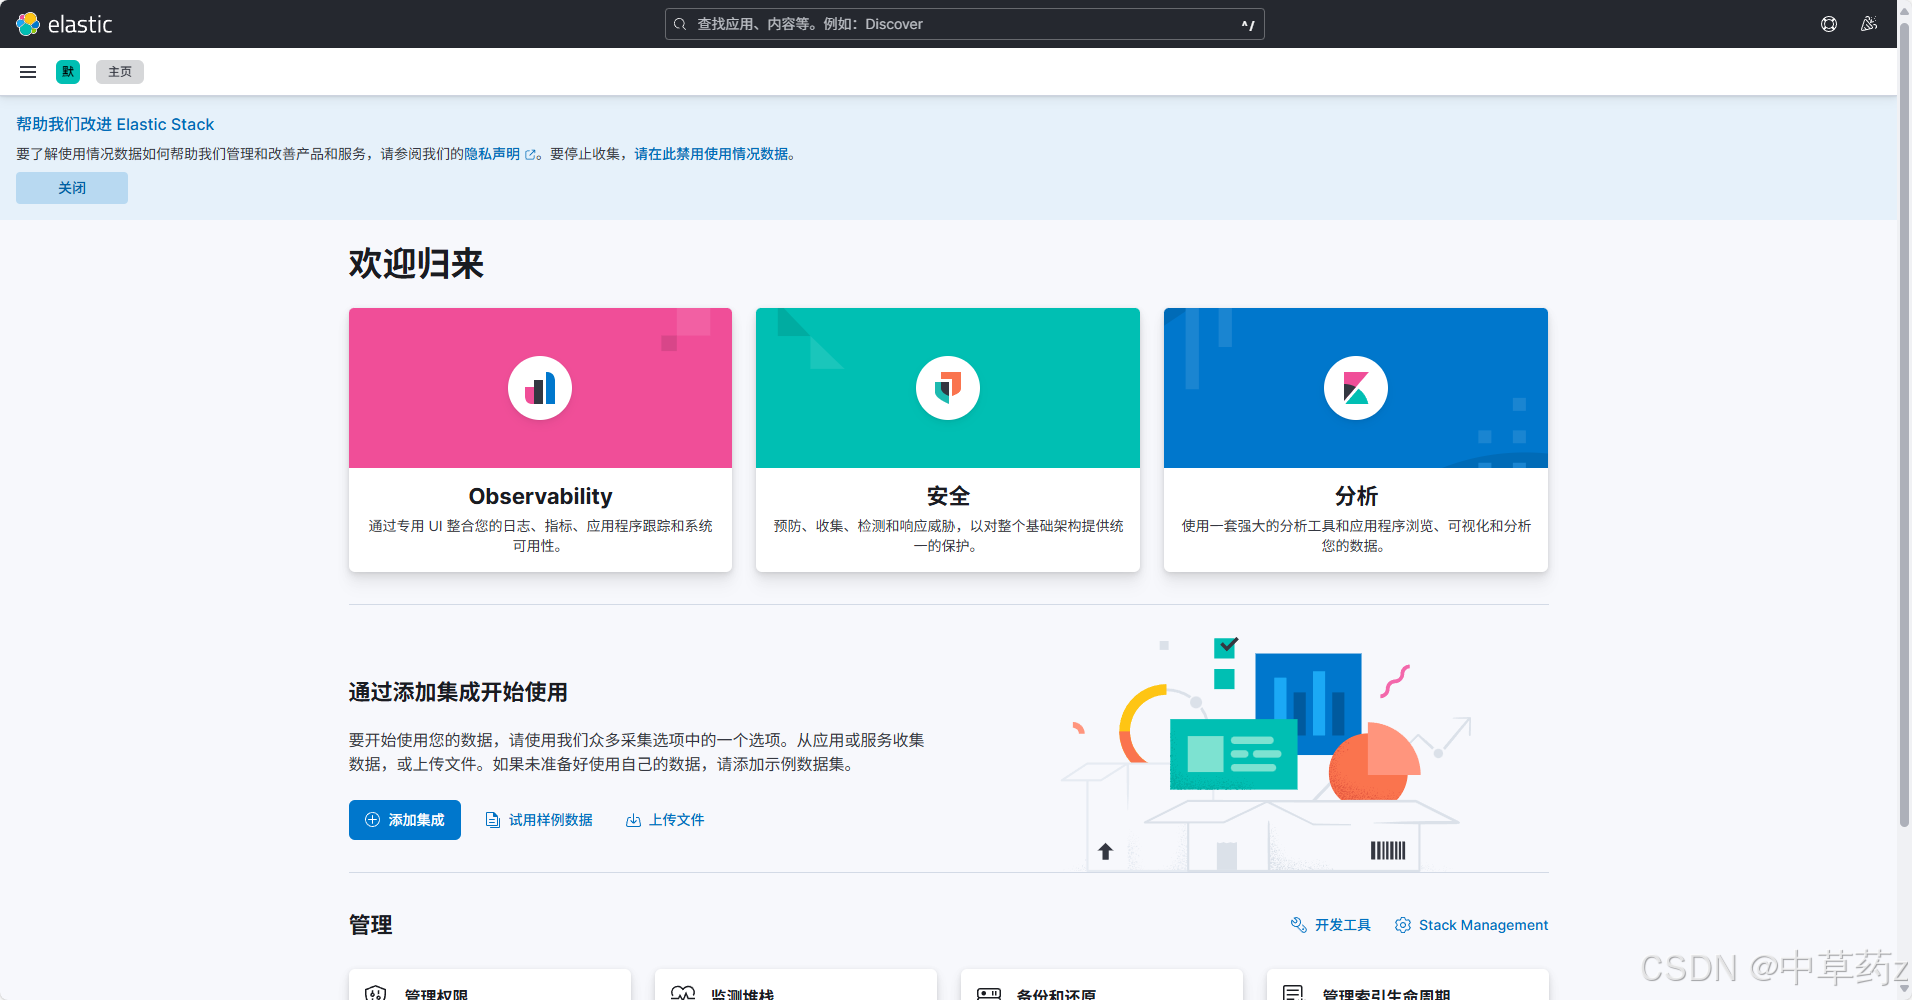Open the Observability card title
The height and width of the screenshot is (1000, 1912).
coord(540,496)
